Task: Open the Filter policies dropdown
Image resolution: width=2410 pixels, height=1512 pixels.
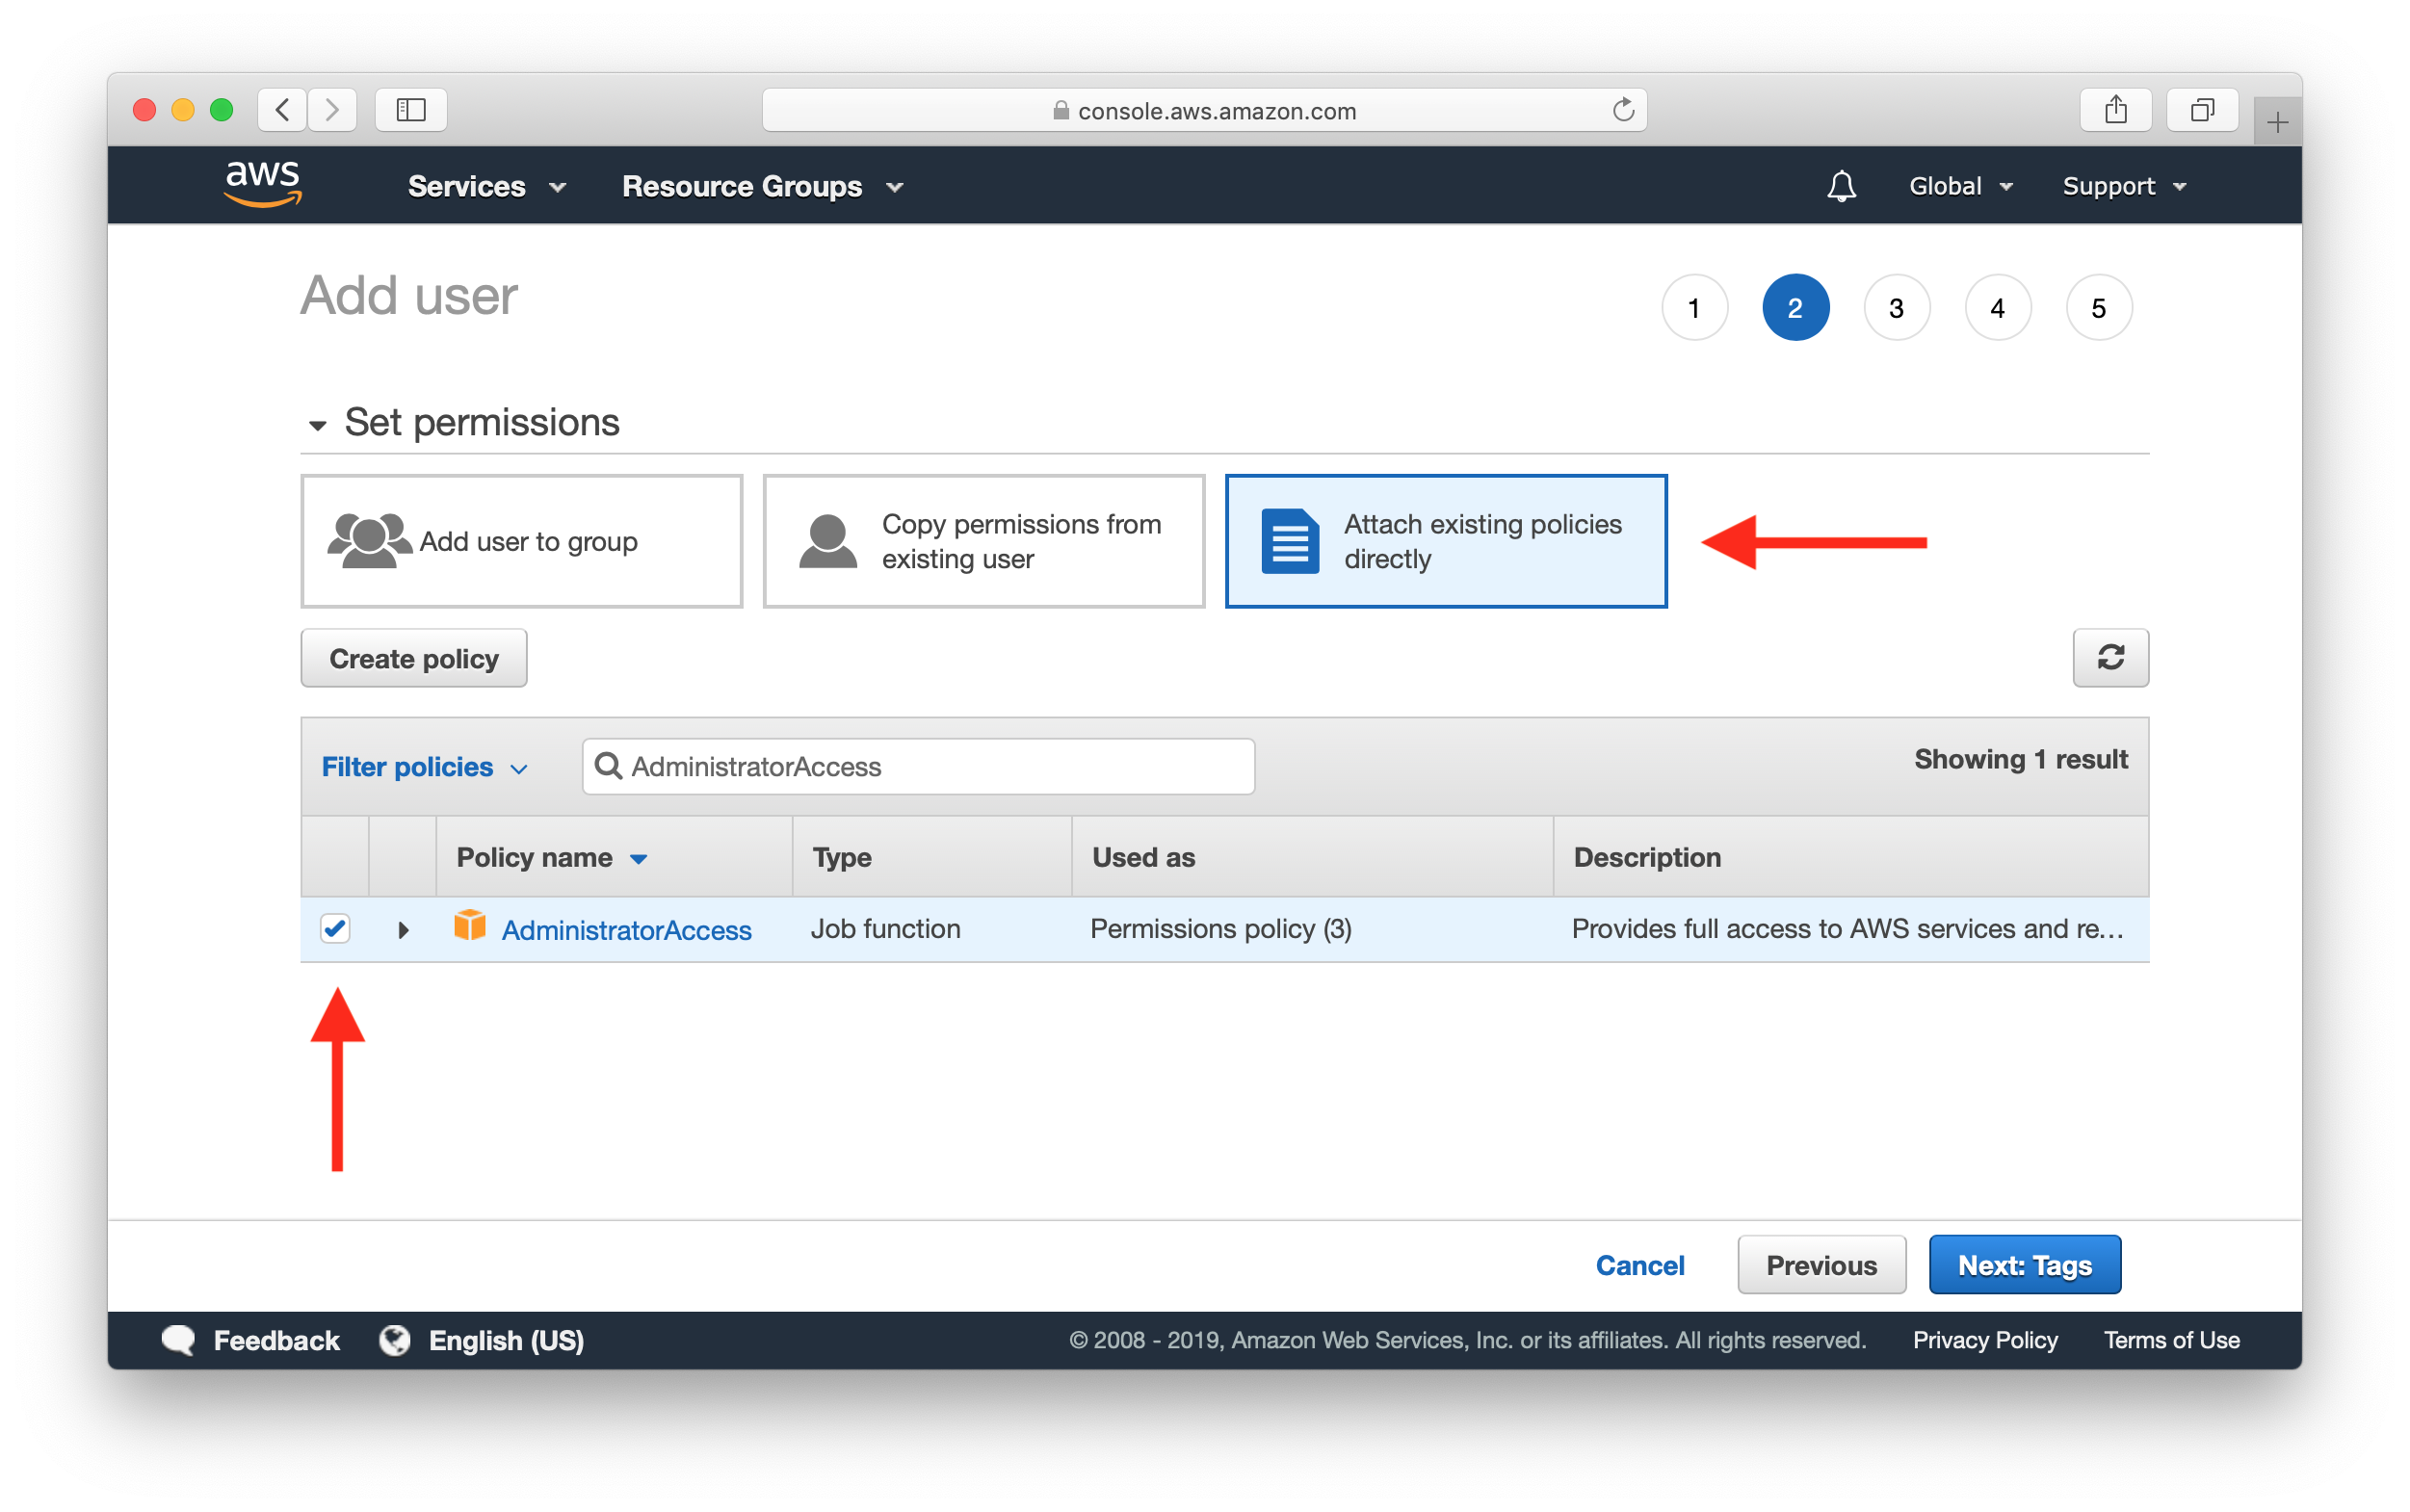Action: [x=424, y=767]
